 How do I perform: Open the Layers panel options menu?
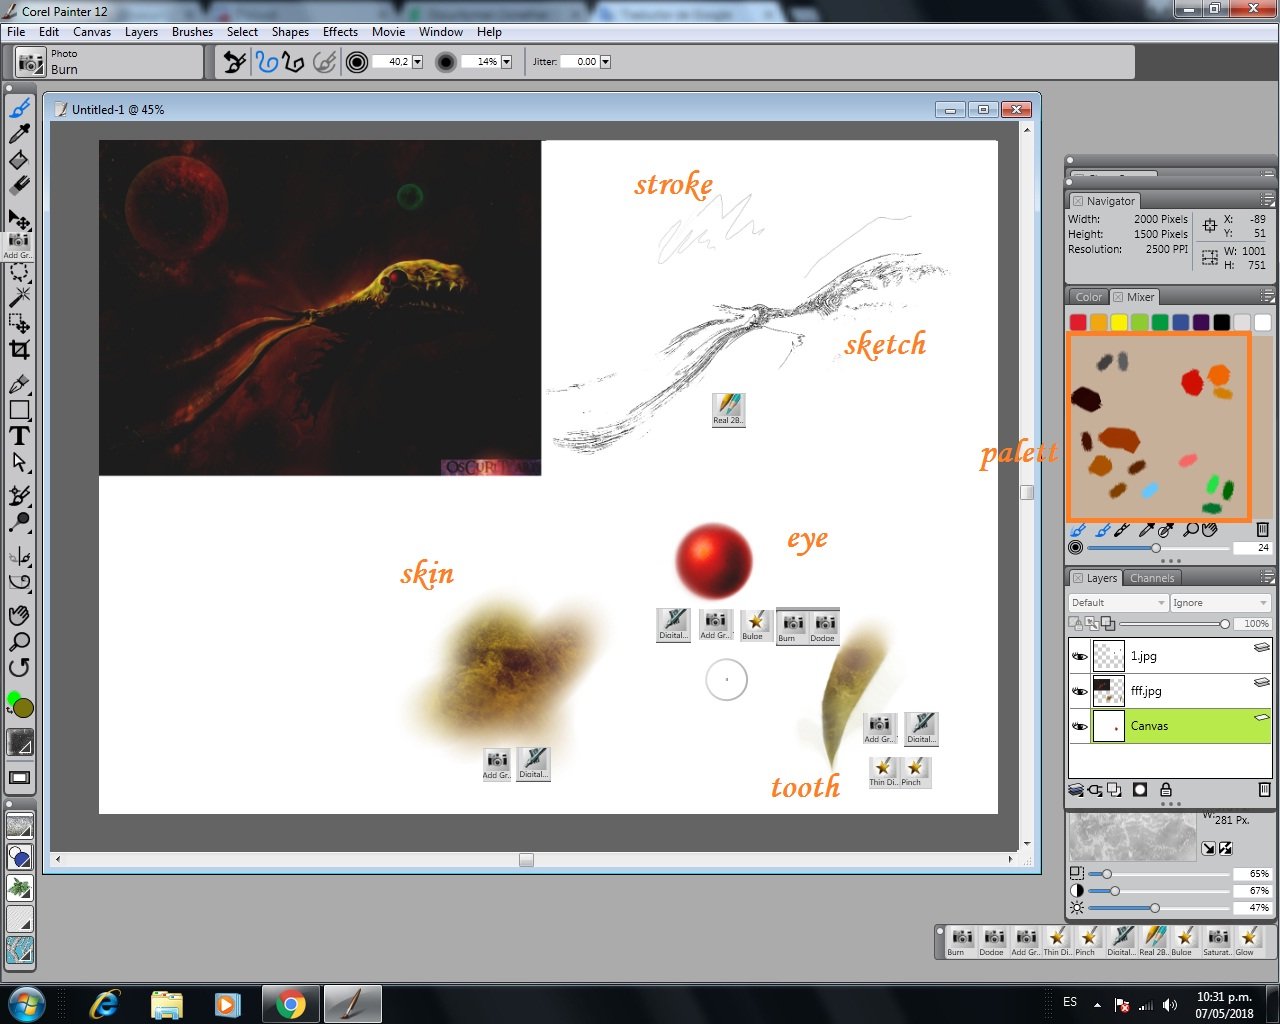coord(1267,578)
